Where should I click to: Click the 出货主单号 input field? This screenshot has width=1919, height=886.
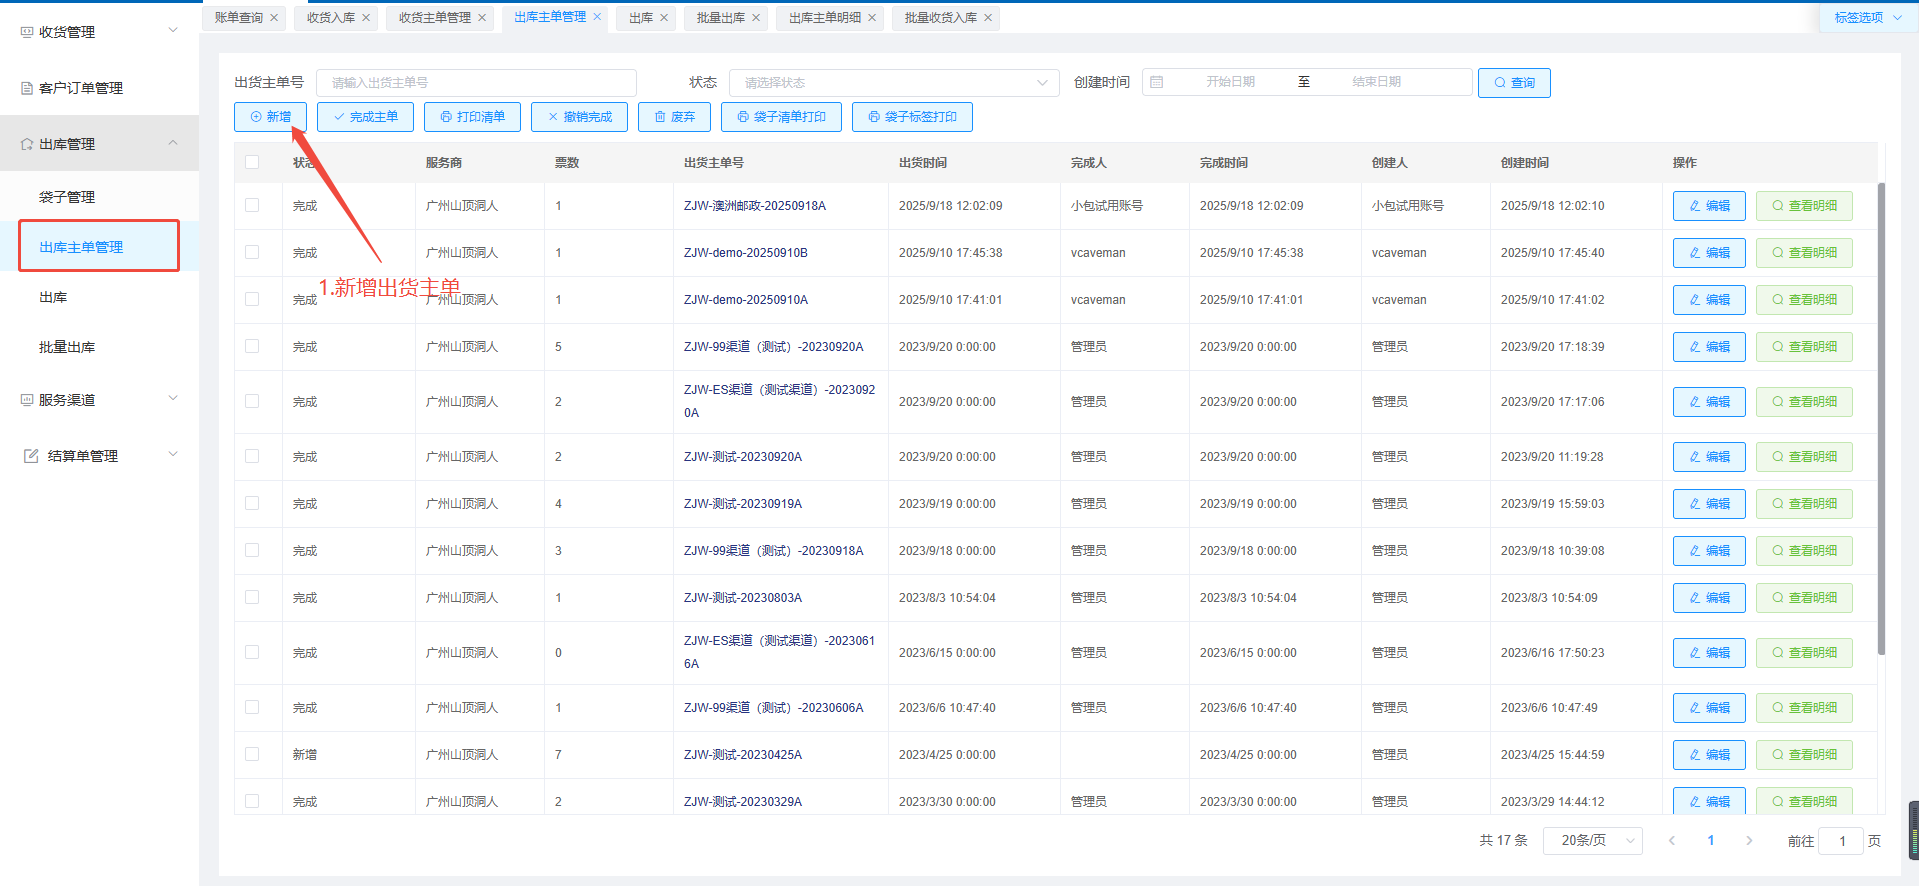coord(476,82)
